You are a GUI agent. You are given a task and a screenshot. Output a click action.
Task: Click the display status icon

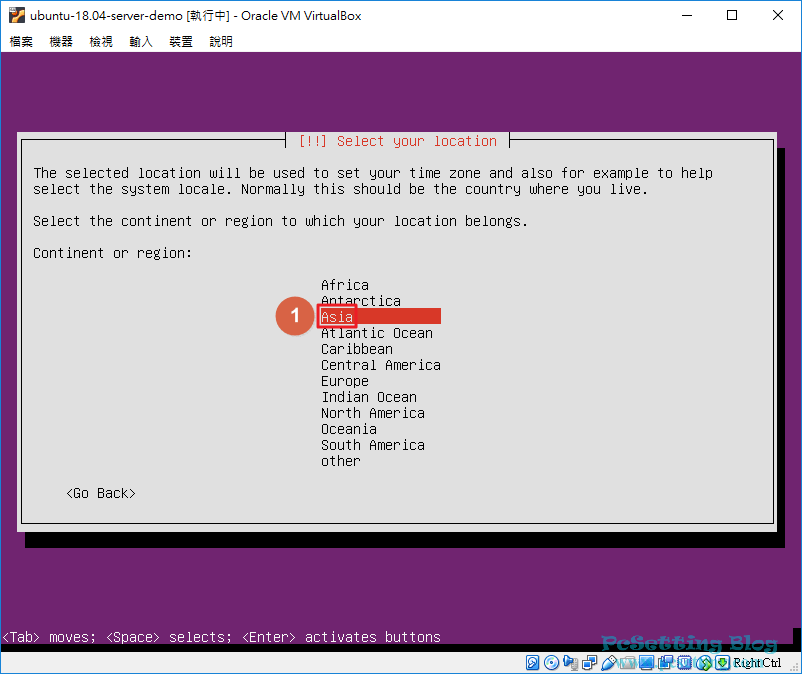[x=646, y=663]
